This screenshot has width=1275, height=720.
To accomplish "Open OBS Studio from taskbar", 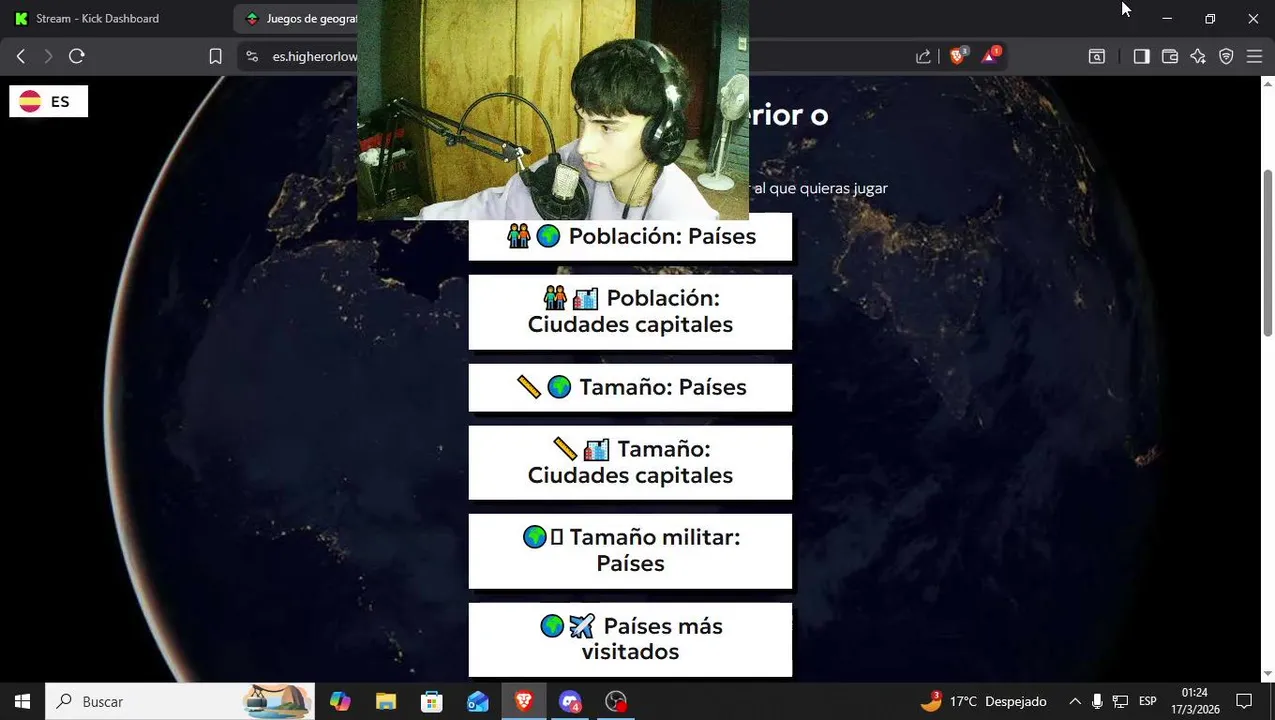I will [x=616, y=702].
